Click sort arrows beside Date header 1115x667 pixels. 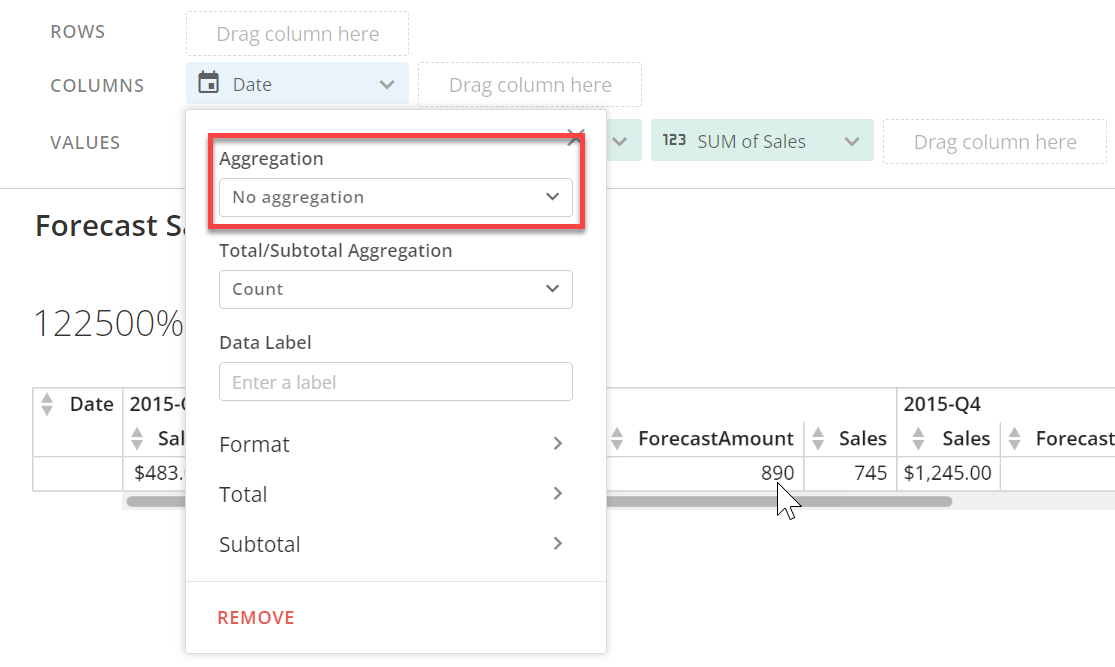click(47, 404)
